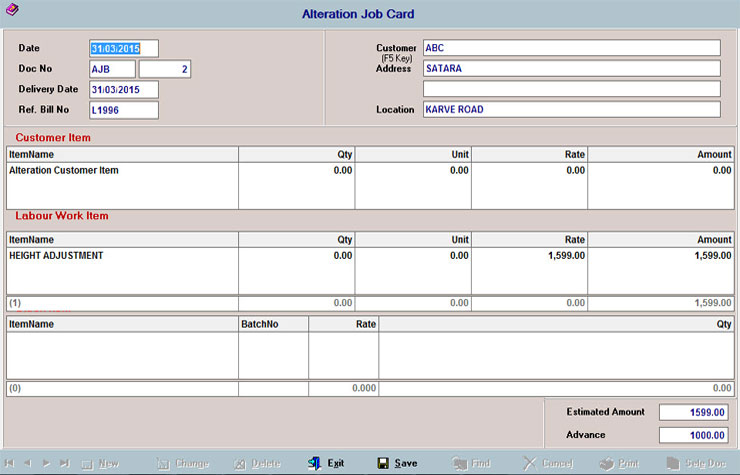Select the Delivery Date field

coord(123,90)
